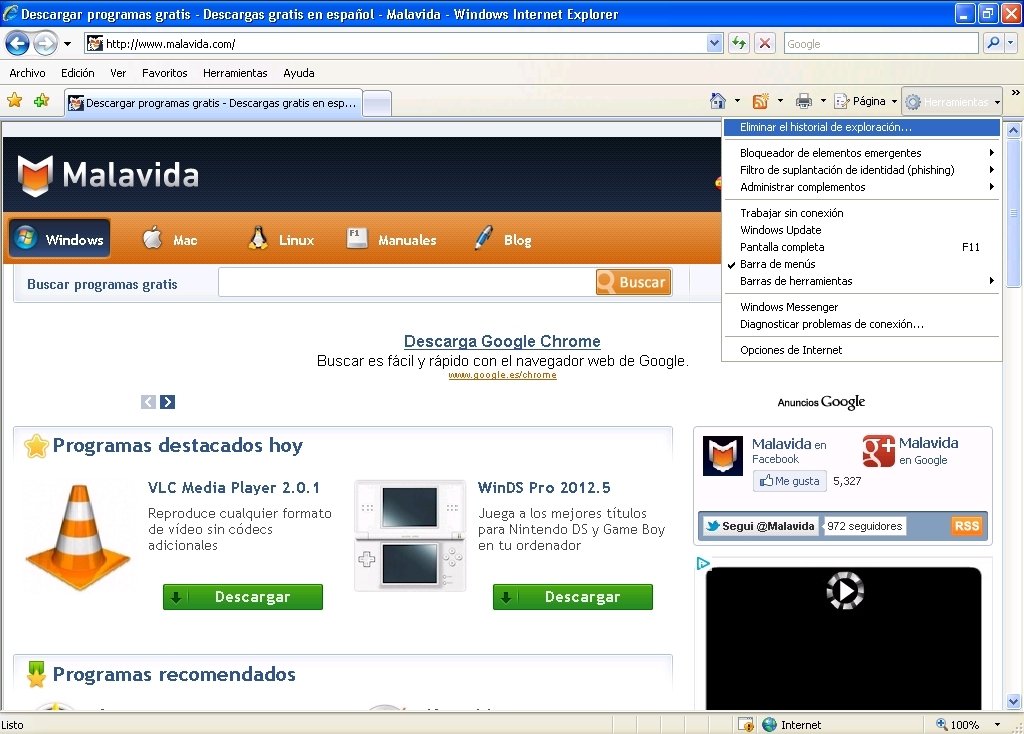Click the search magnifier icon
Viewport: 1024px width, 734px height.
pos(993,43)
